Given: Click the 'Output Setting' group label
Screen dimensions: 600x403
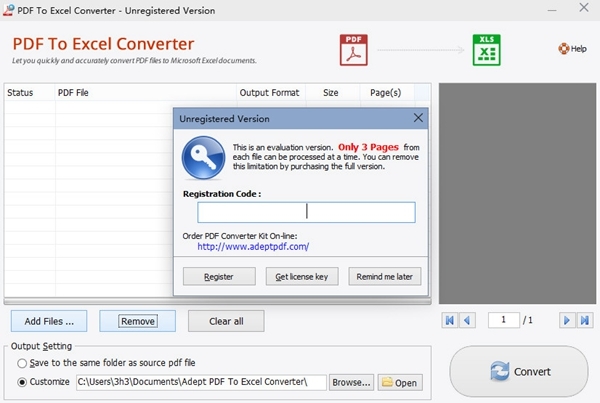Looking at the screenshot, I should [x=41, y=346].
